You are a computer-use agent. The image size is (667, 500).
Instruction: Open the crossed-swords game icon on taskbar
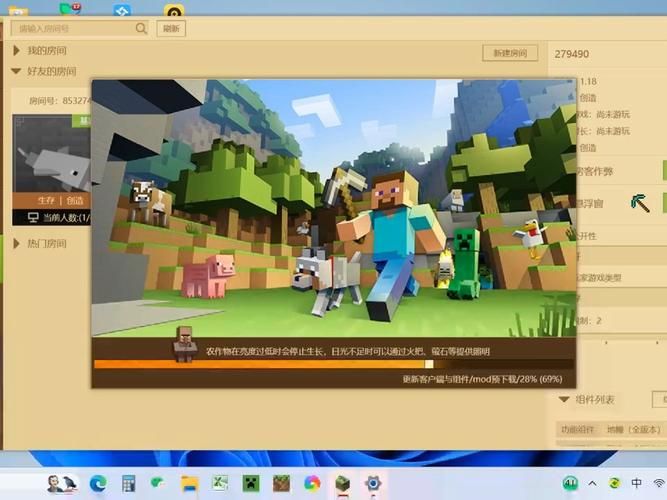point(220,483)
